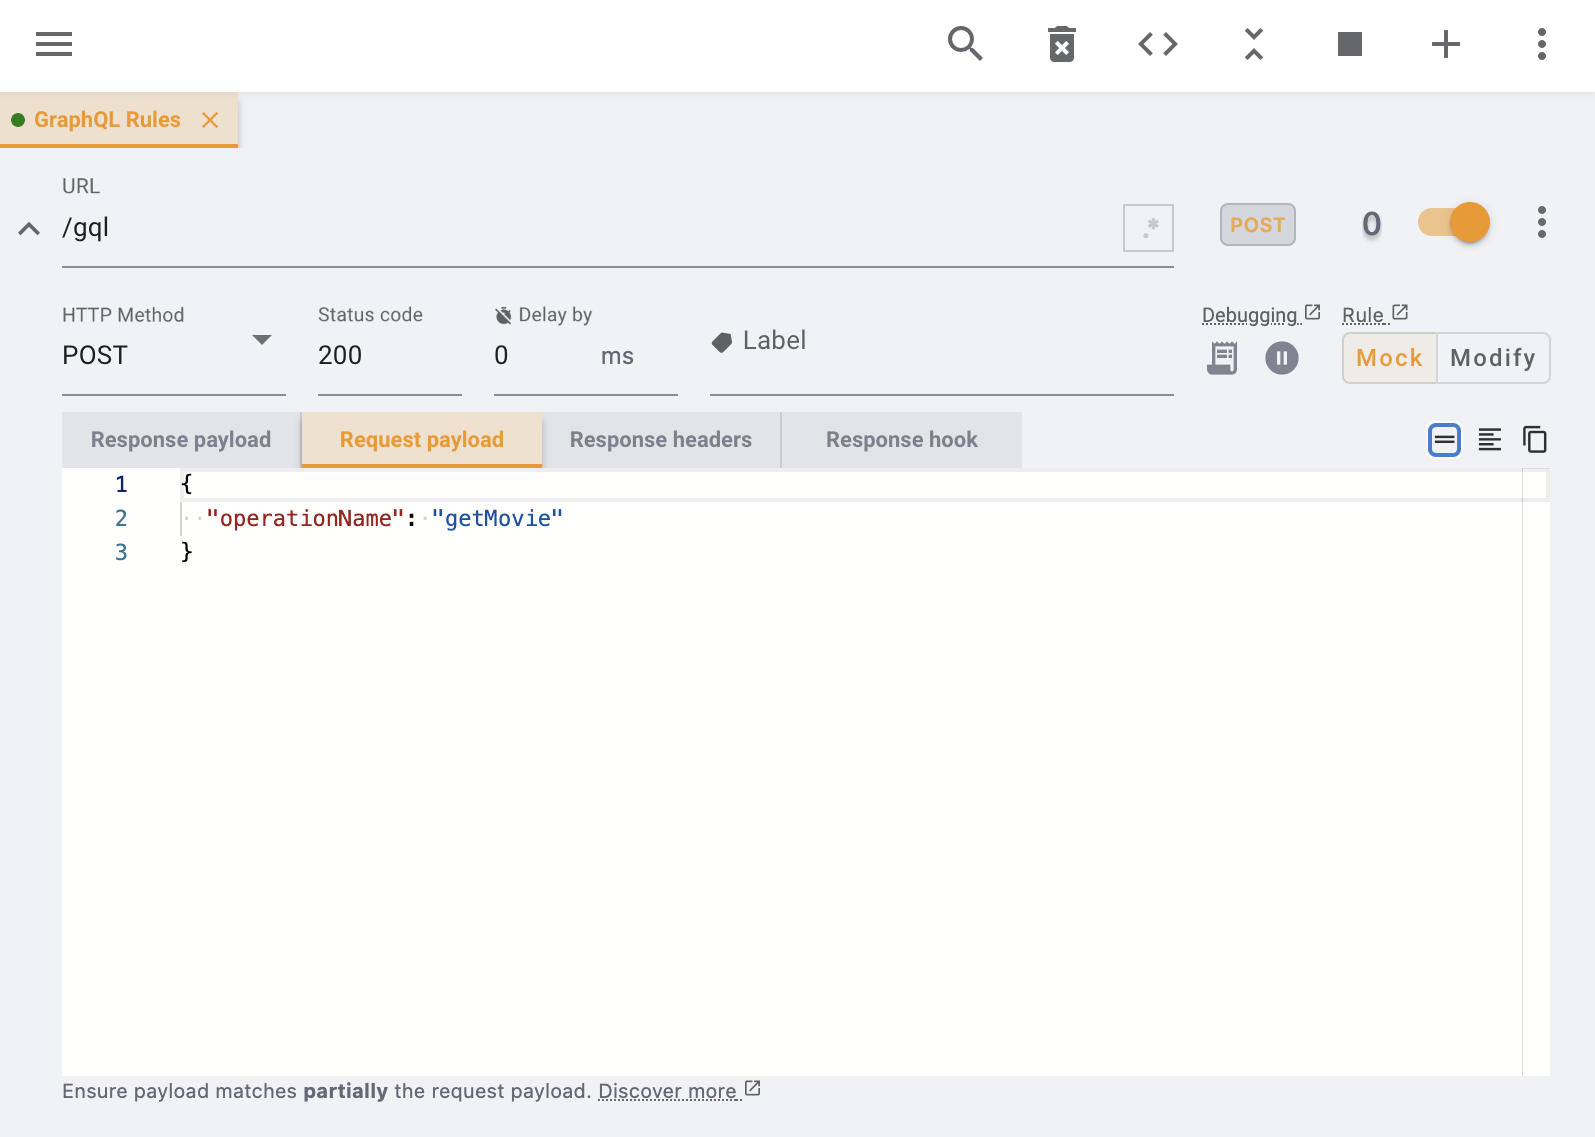Collapse the /gql rule with chevron
This screenshot has width=1595, height=1137.
(x=29, y=229)
